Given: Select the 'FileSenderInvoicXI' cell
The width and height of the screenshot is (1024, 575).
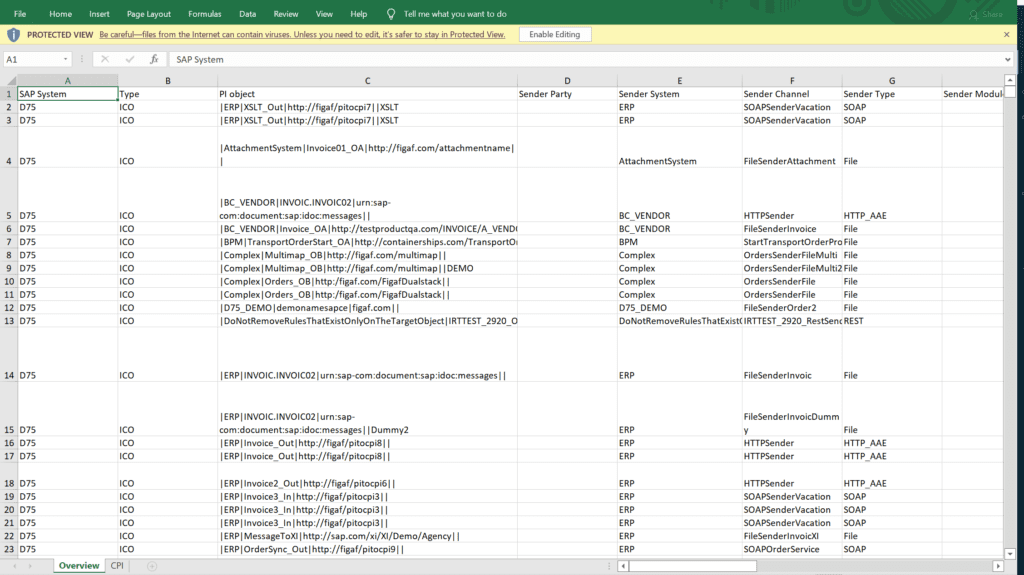Looking at the screenshot, I should (792, 536).
